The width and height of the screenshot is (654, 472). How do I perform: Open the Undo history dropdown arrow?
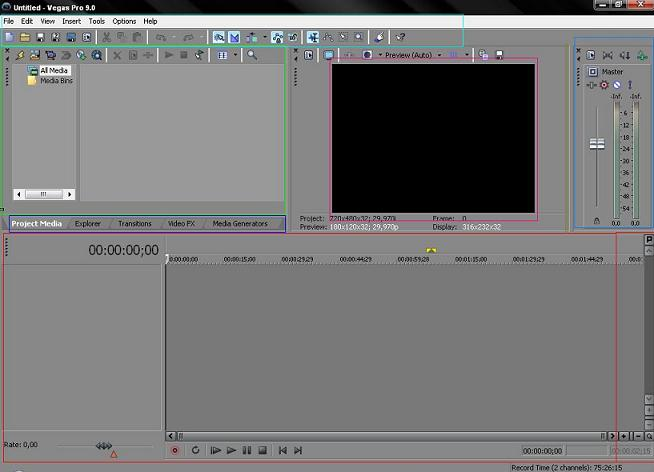pos(174,37)
